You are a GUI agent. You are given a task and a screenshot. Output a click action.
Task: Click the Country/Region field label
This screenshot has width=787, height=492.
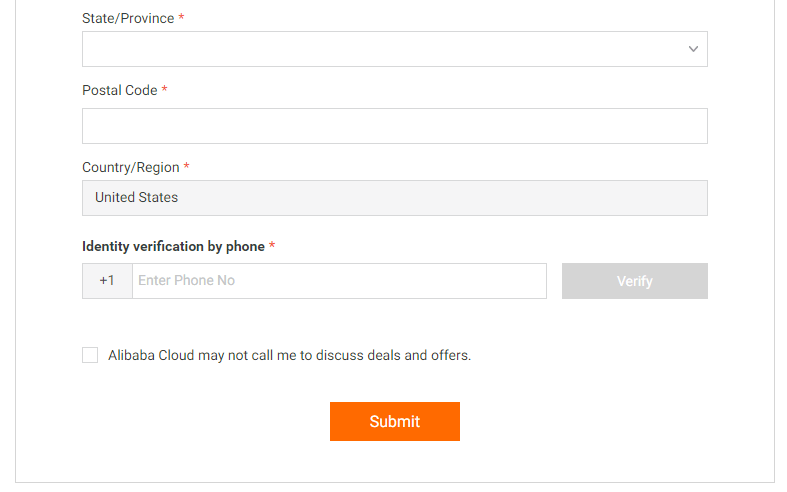click(130, 168)
